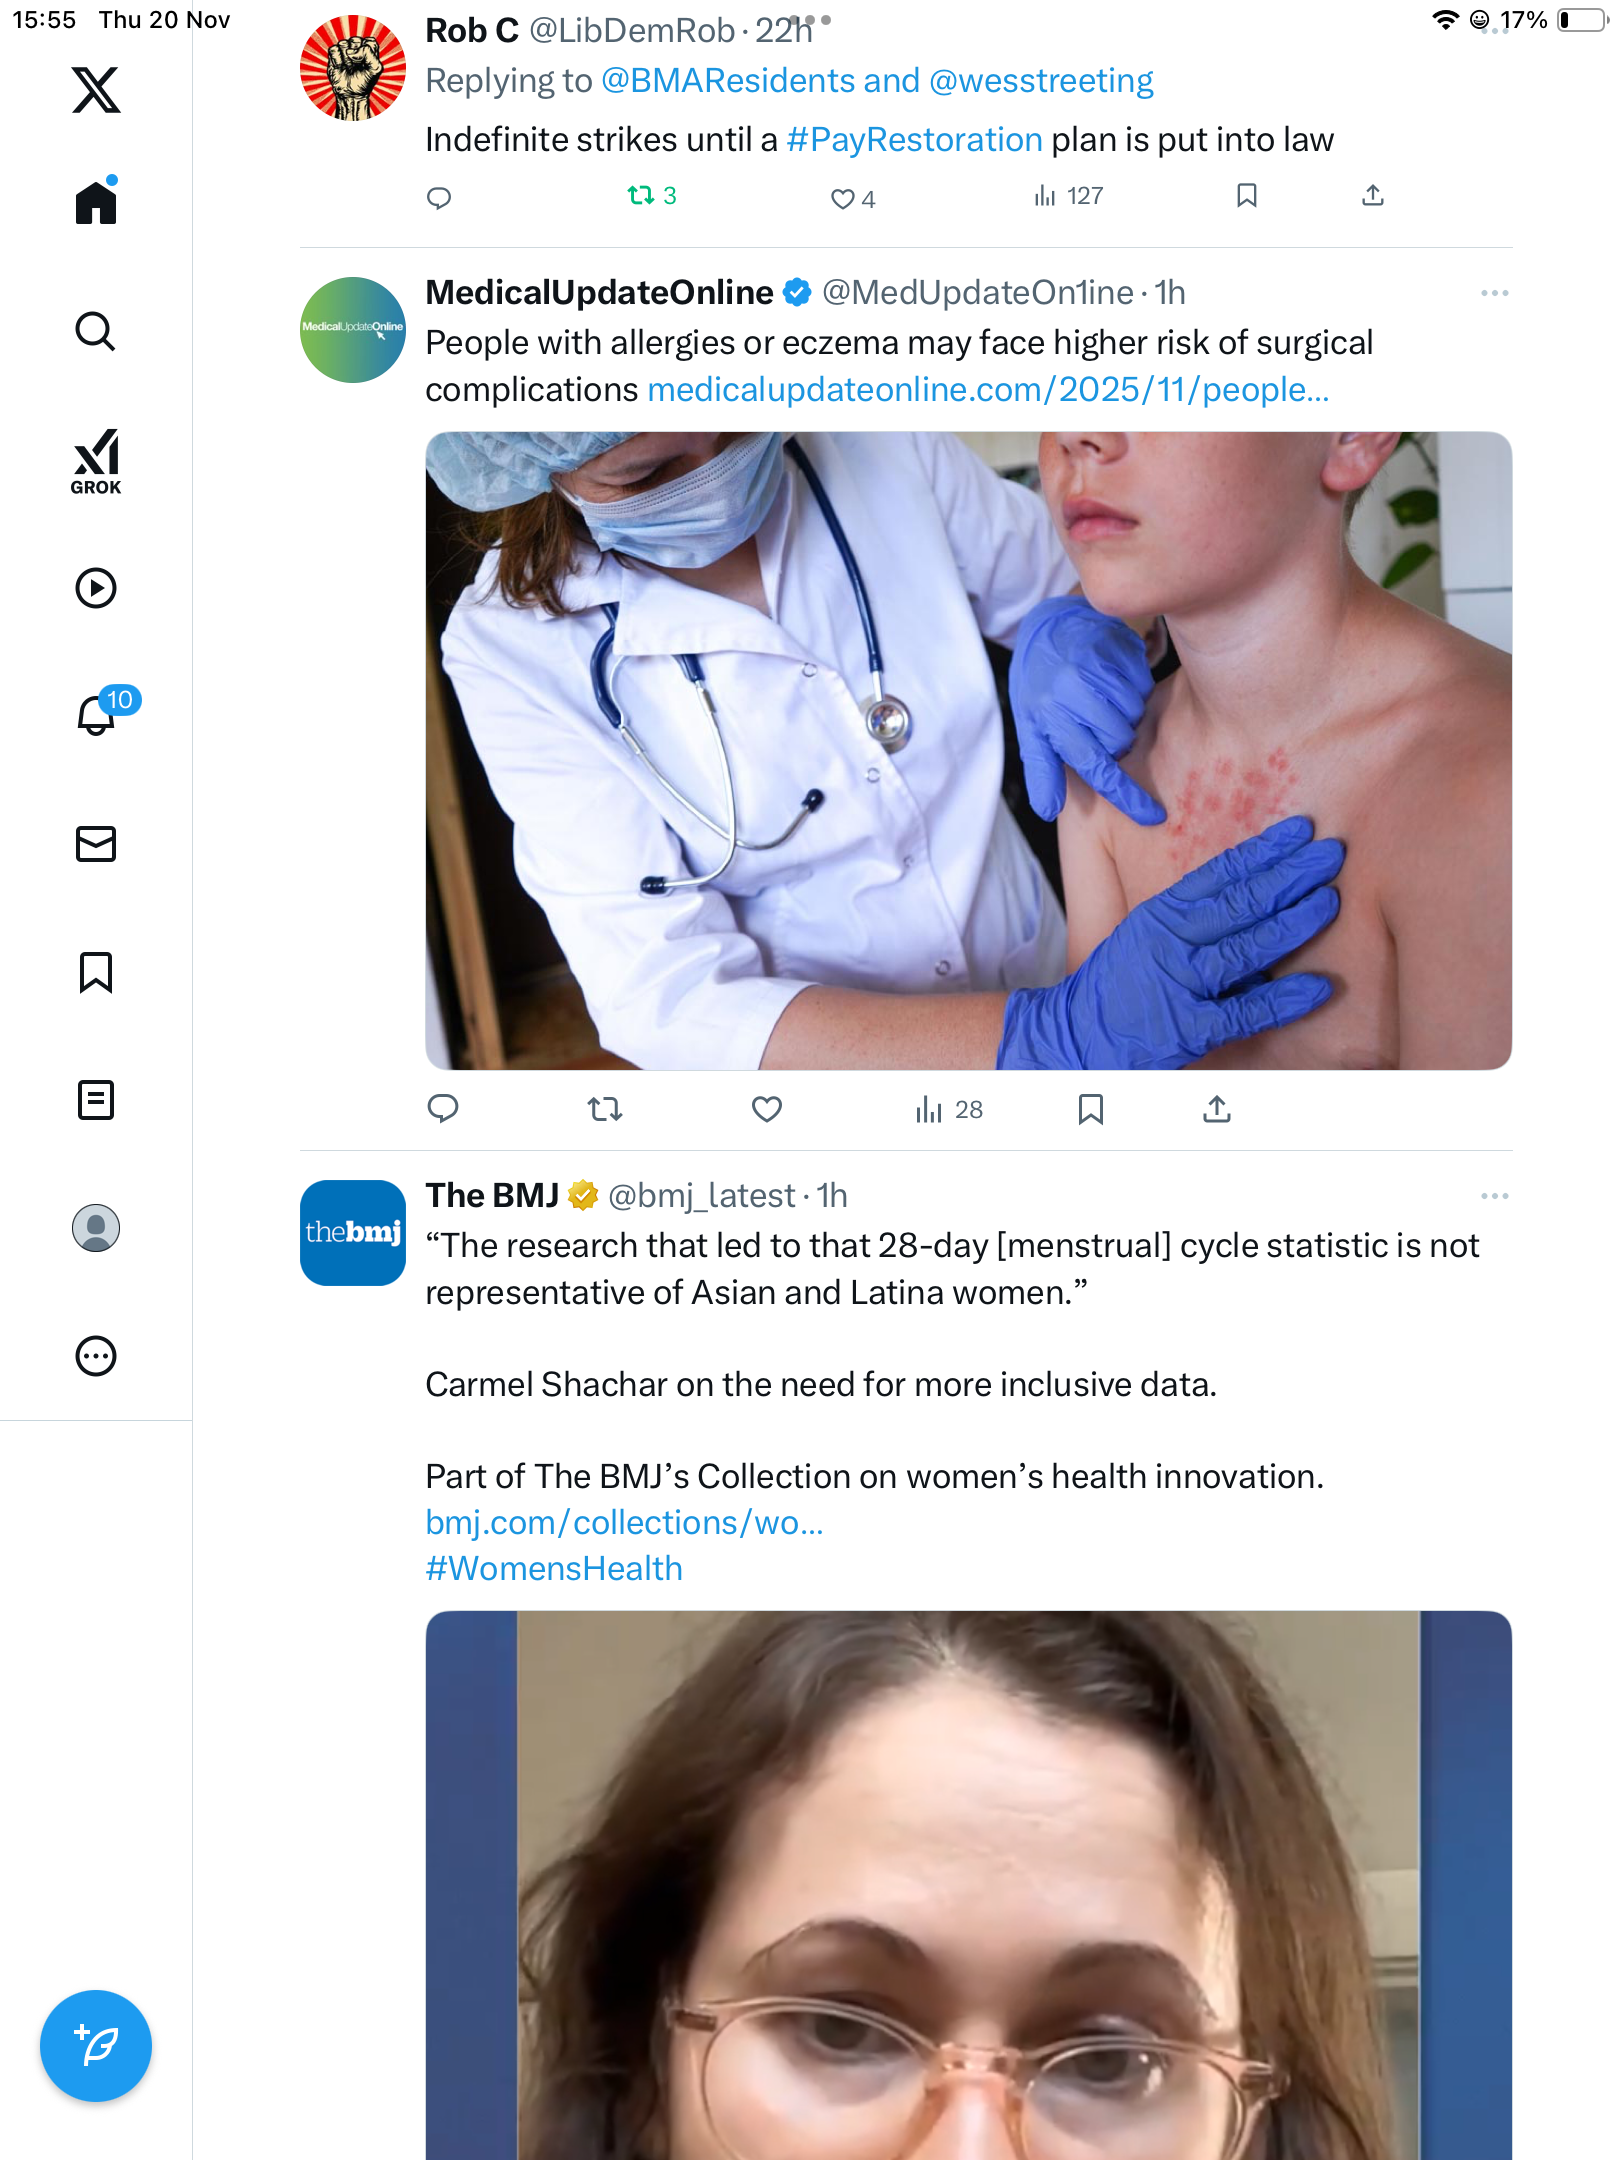Open Bookmarks tab in sidebar
Screen dimensions: 1620x2160
point(96,972)
